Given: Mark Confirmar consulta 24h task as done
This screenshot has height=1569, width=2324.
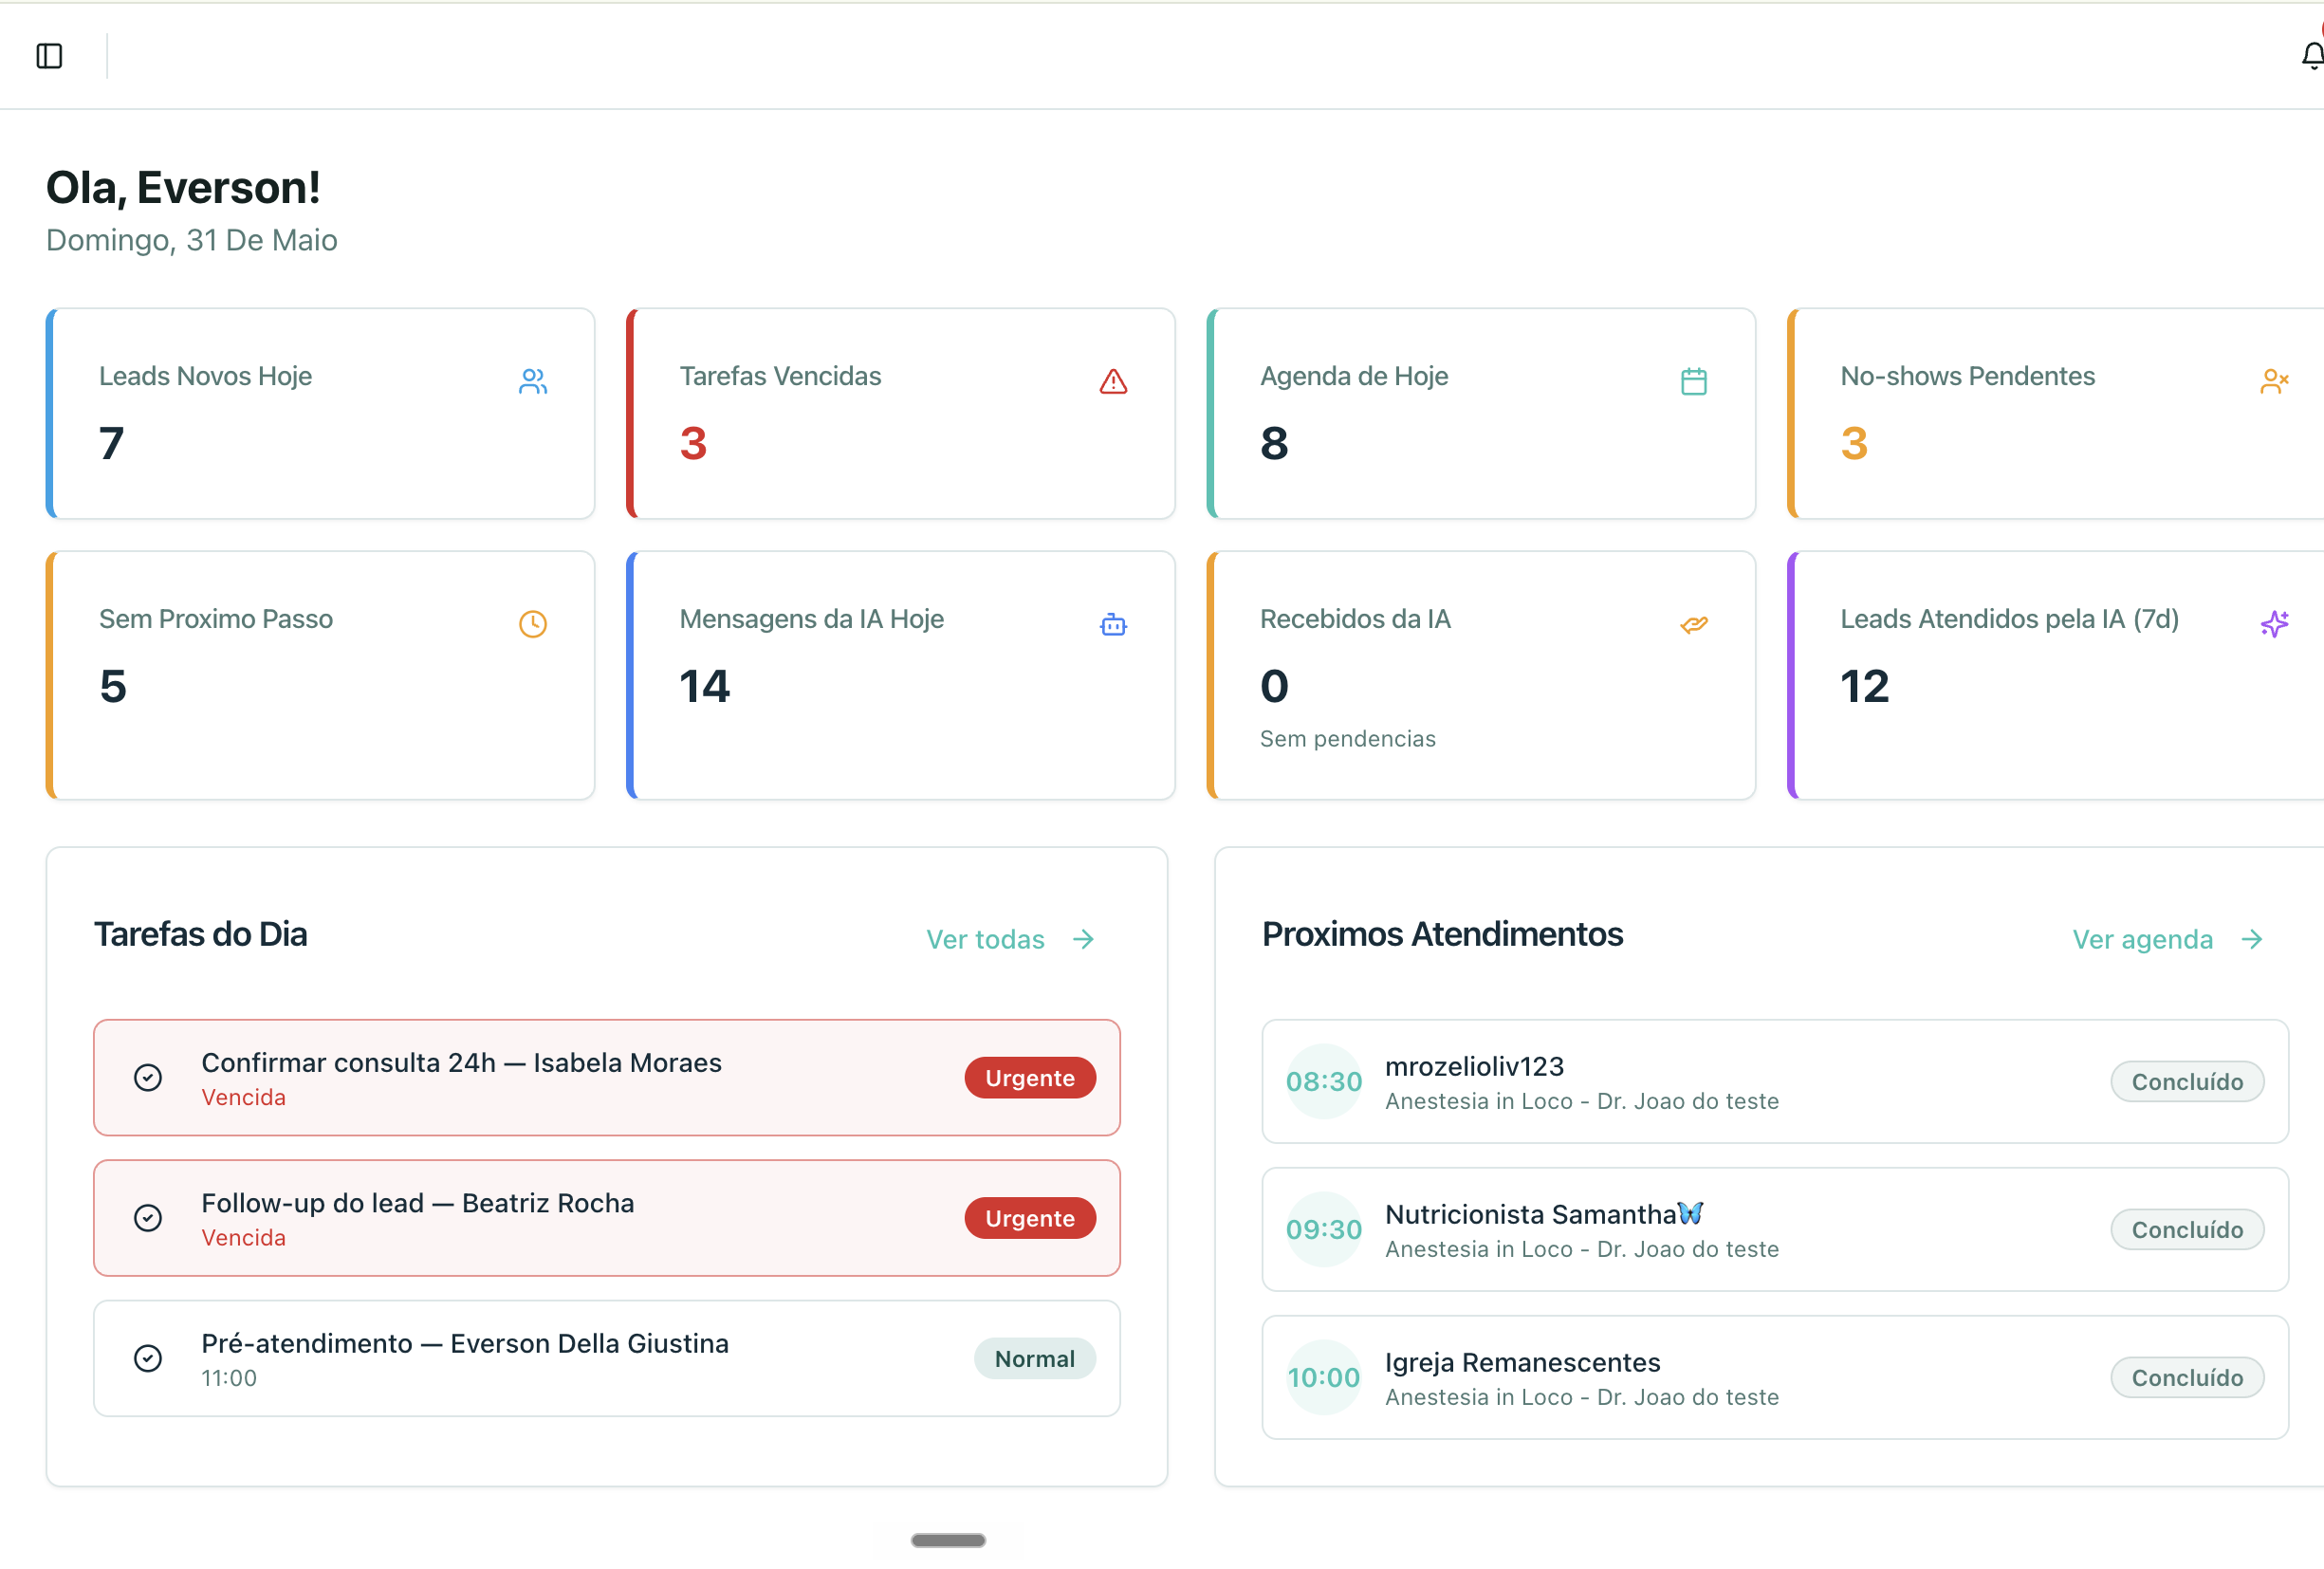Looking at the screenshot, I should [x=148, y=1077].
